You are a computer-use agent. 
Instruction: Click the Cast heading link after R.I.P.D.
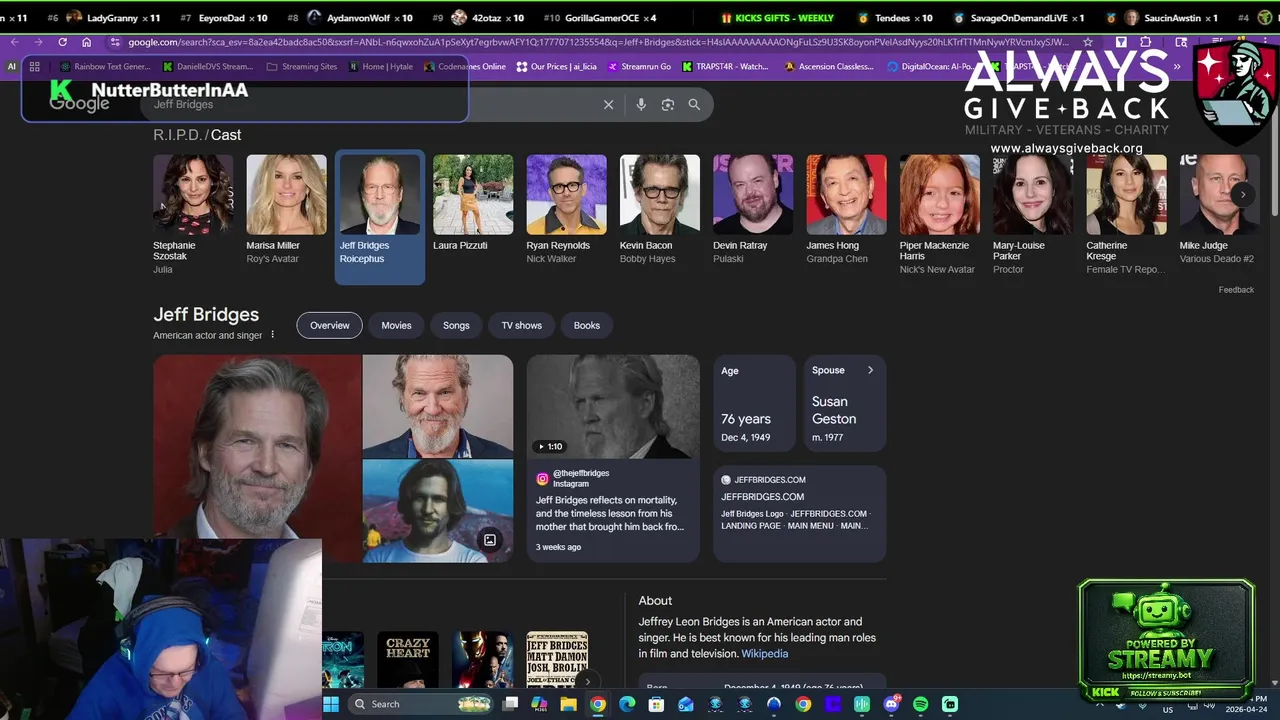226,135
